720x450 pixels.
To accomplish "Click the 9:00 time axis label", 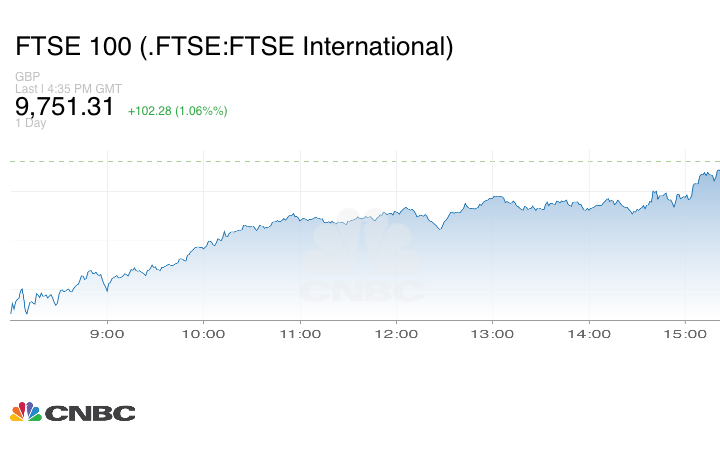I will pyautogui.click(x=107, y=334).
